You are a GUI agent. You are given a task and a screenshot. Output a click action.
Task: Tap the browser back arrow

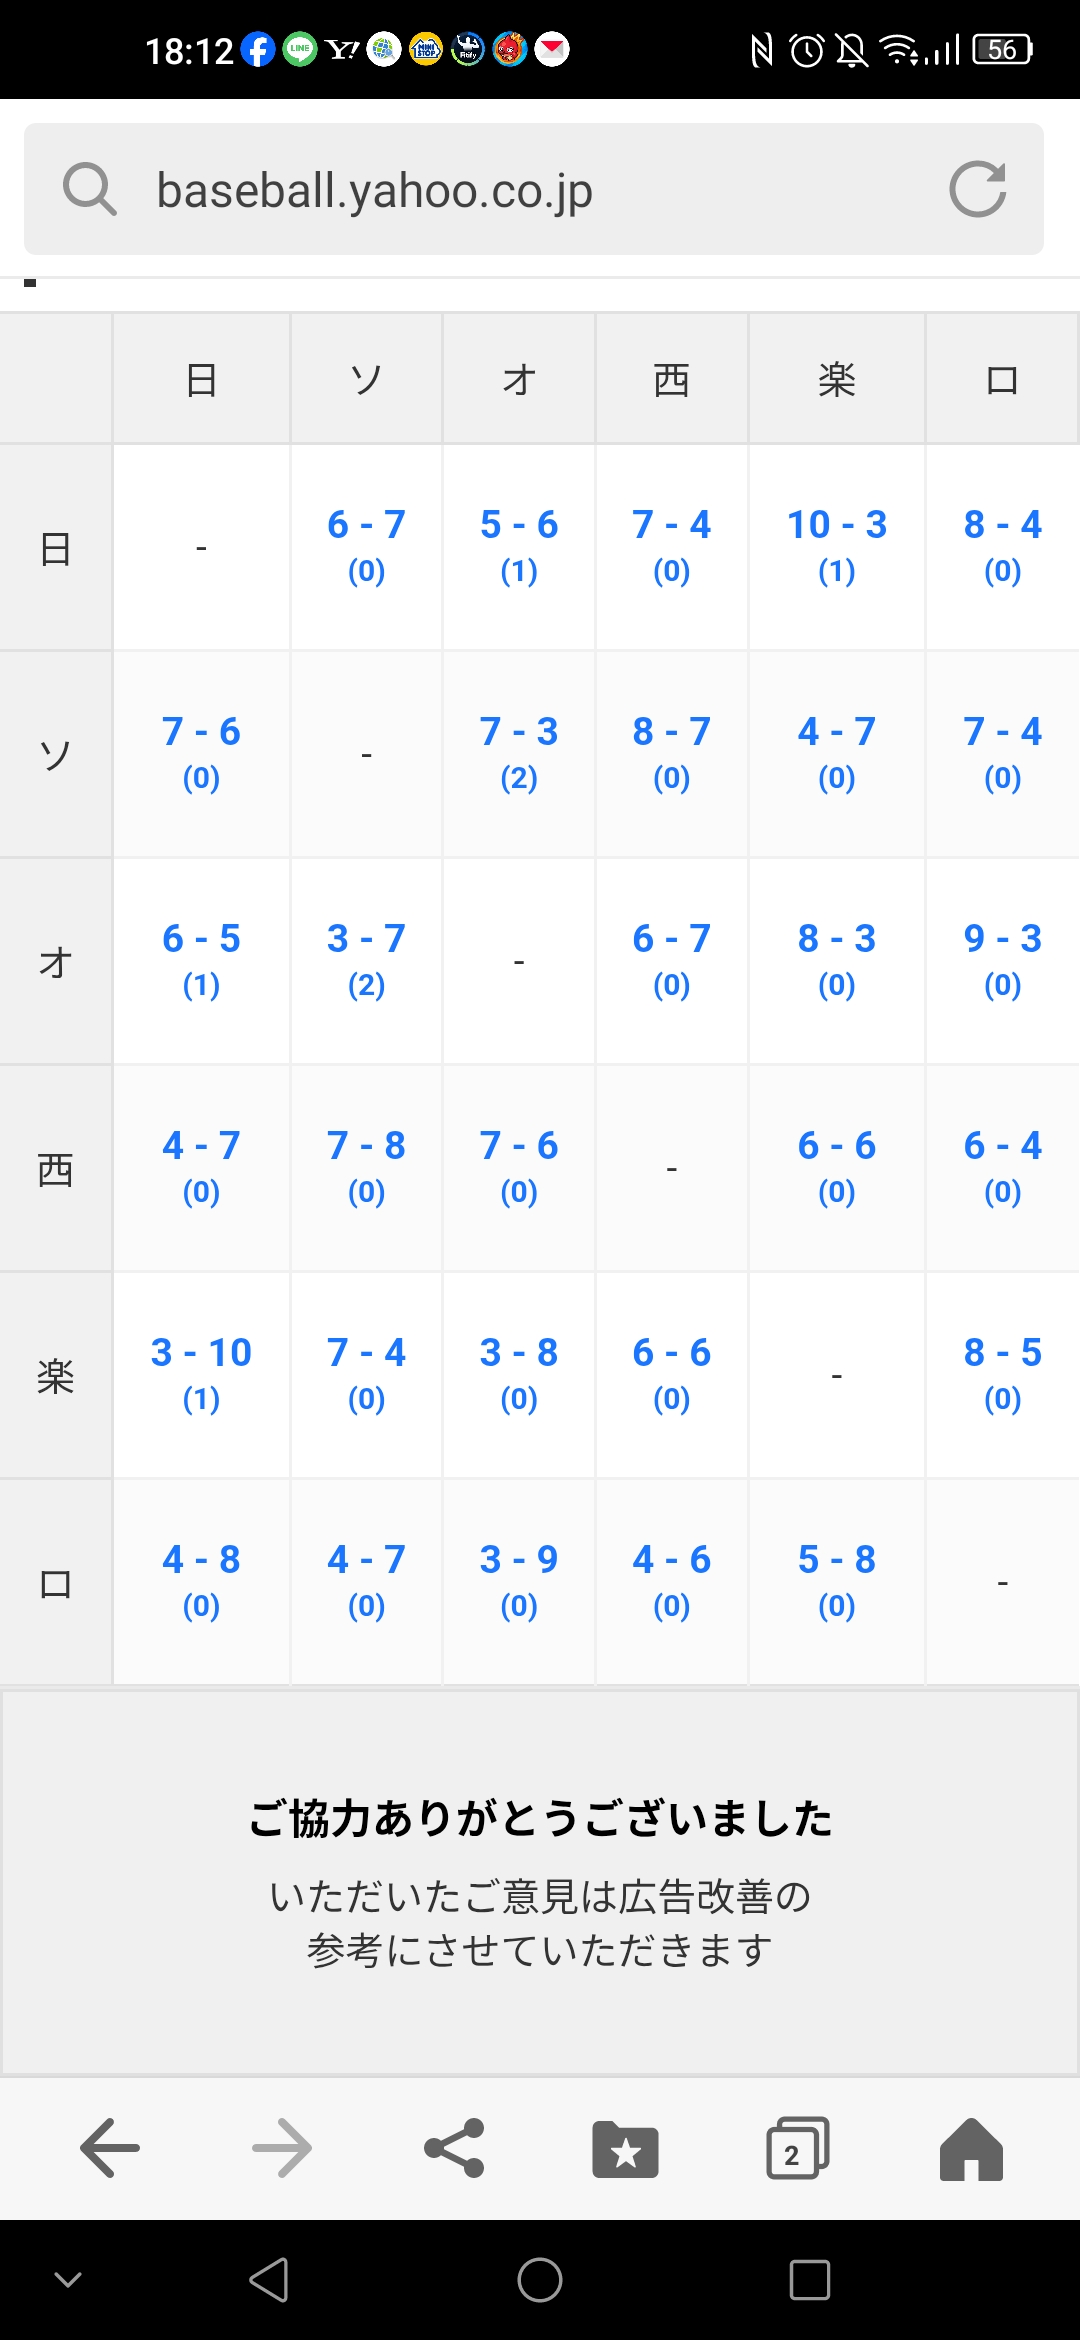[x=110, y=2148]
